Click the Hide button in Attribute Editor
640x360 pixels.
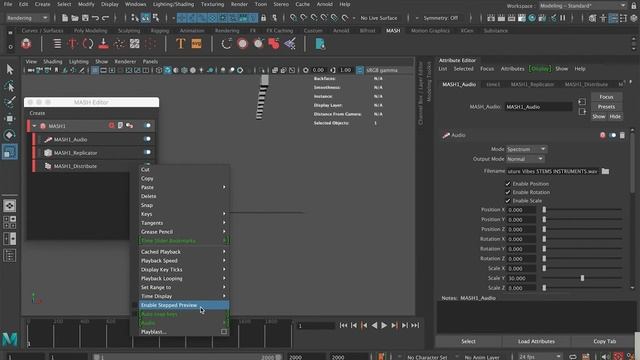point(615,117)
